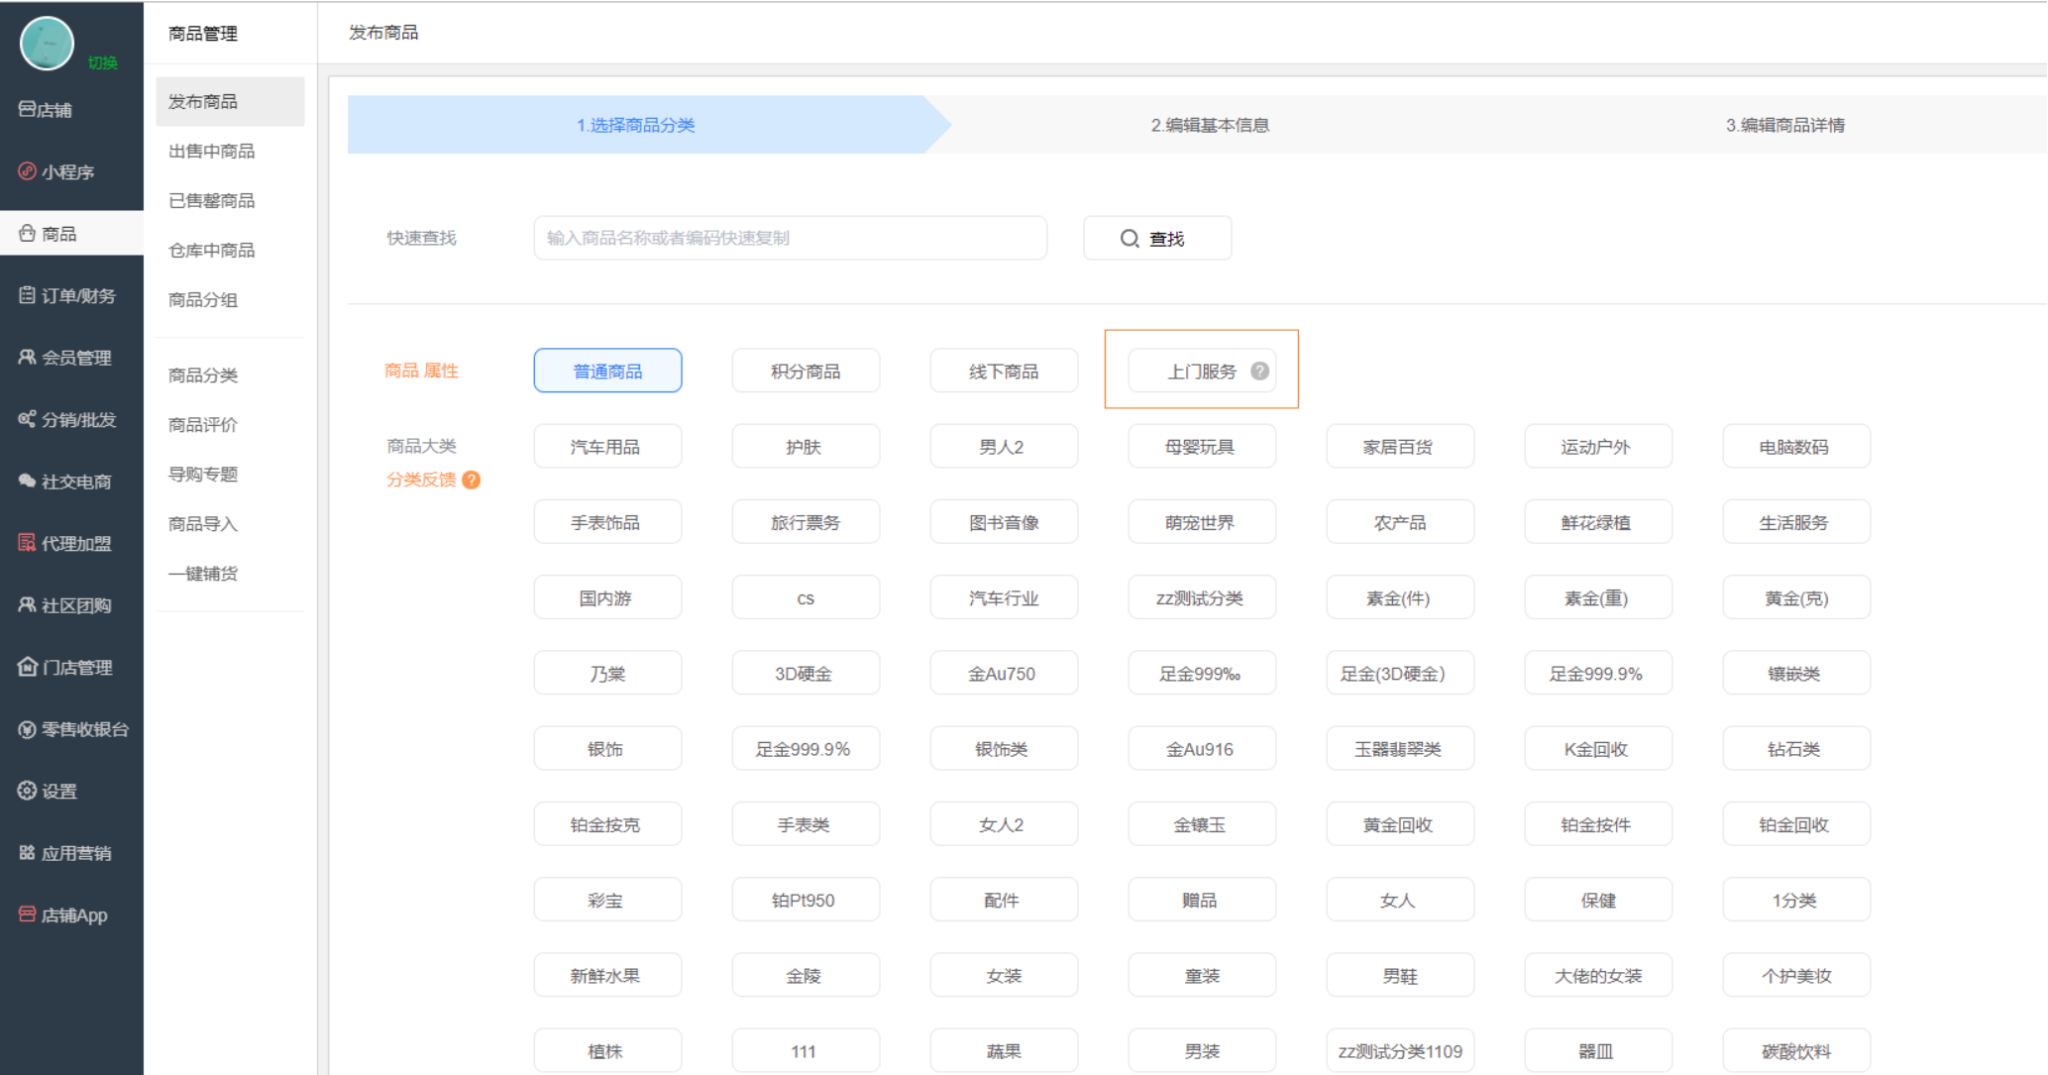
Task: Choose the 护肤 category
Action: (x=806, y=447)
